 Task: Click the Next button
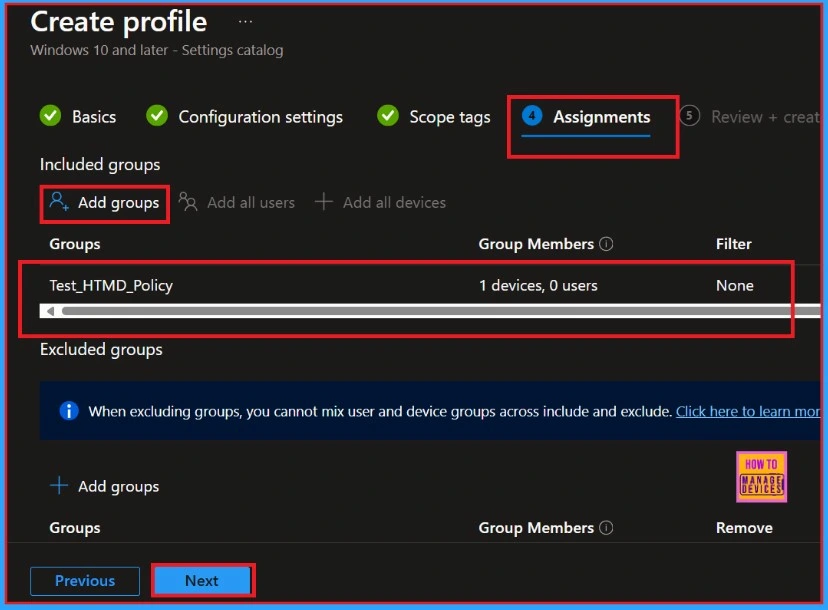[x=203, y=581]
